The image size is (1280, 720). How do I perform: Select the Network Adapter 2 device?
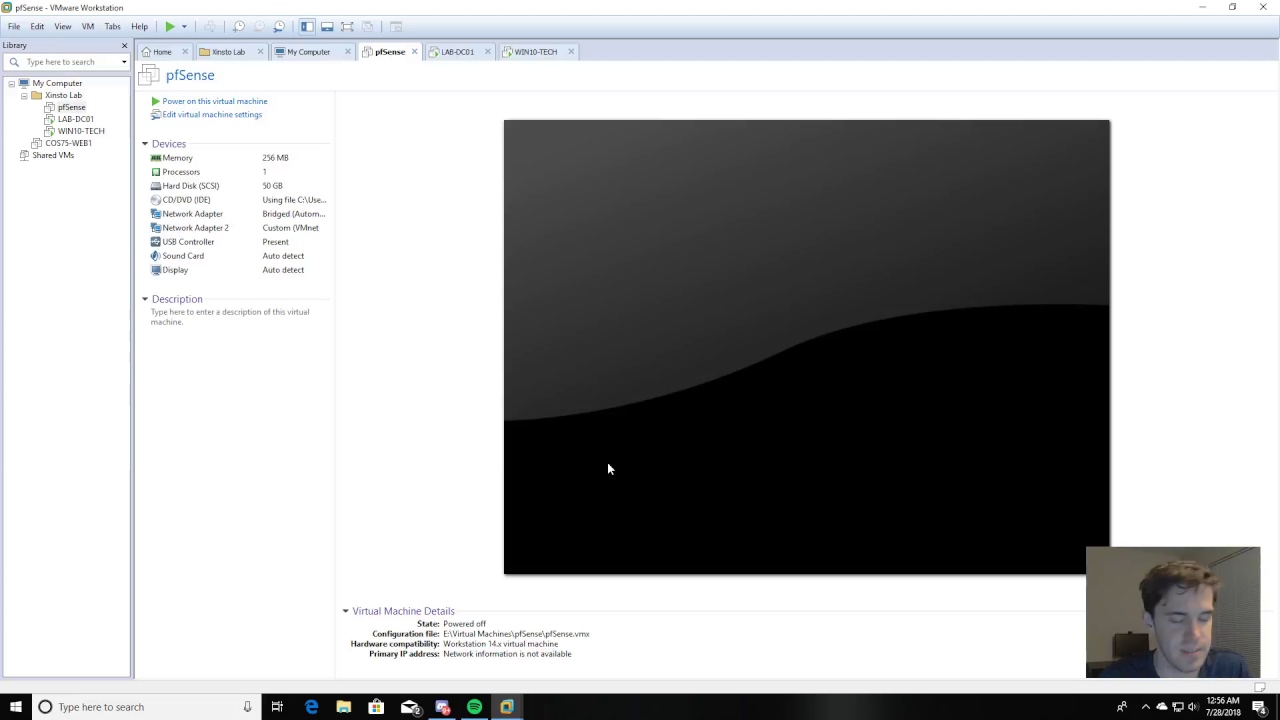[x=238, y=228]
